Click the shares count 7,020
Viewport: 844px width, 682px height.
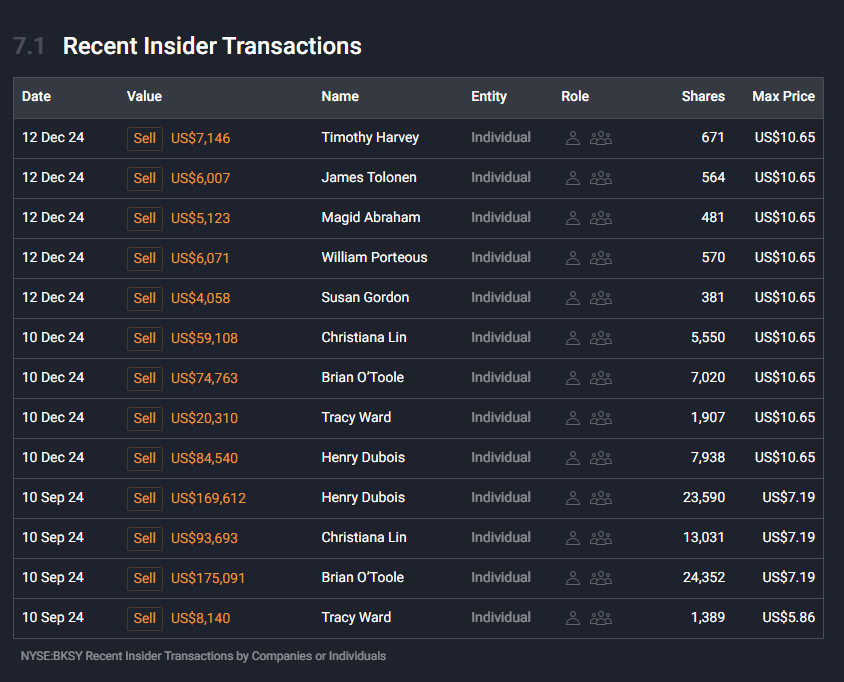point(707,378)
